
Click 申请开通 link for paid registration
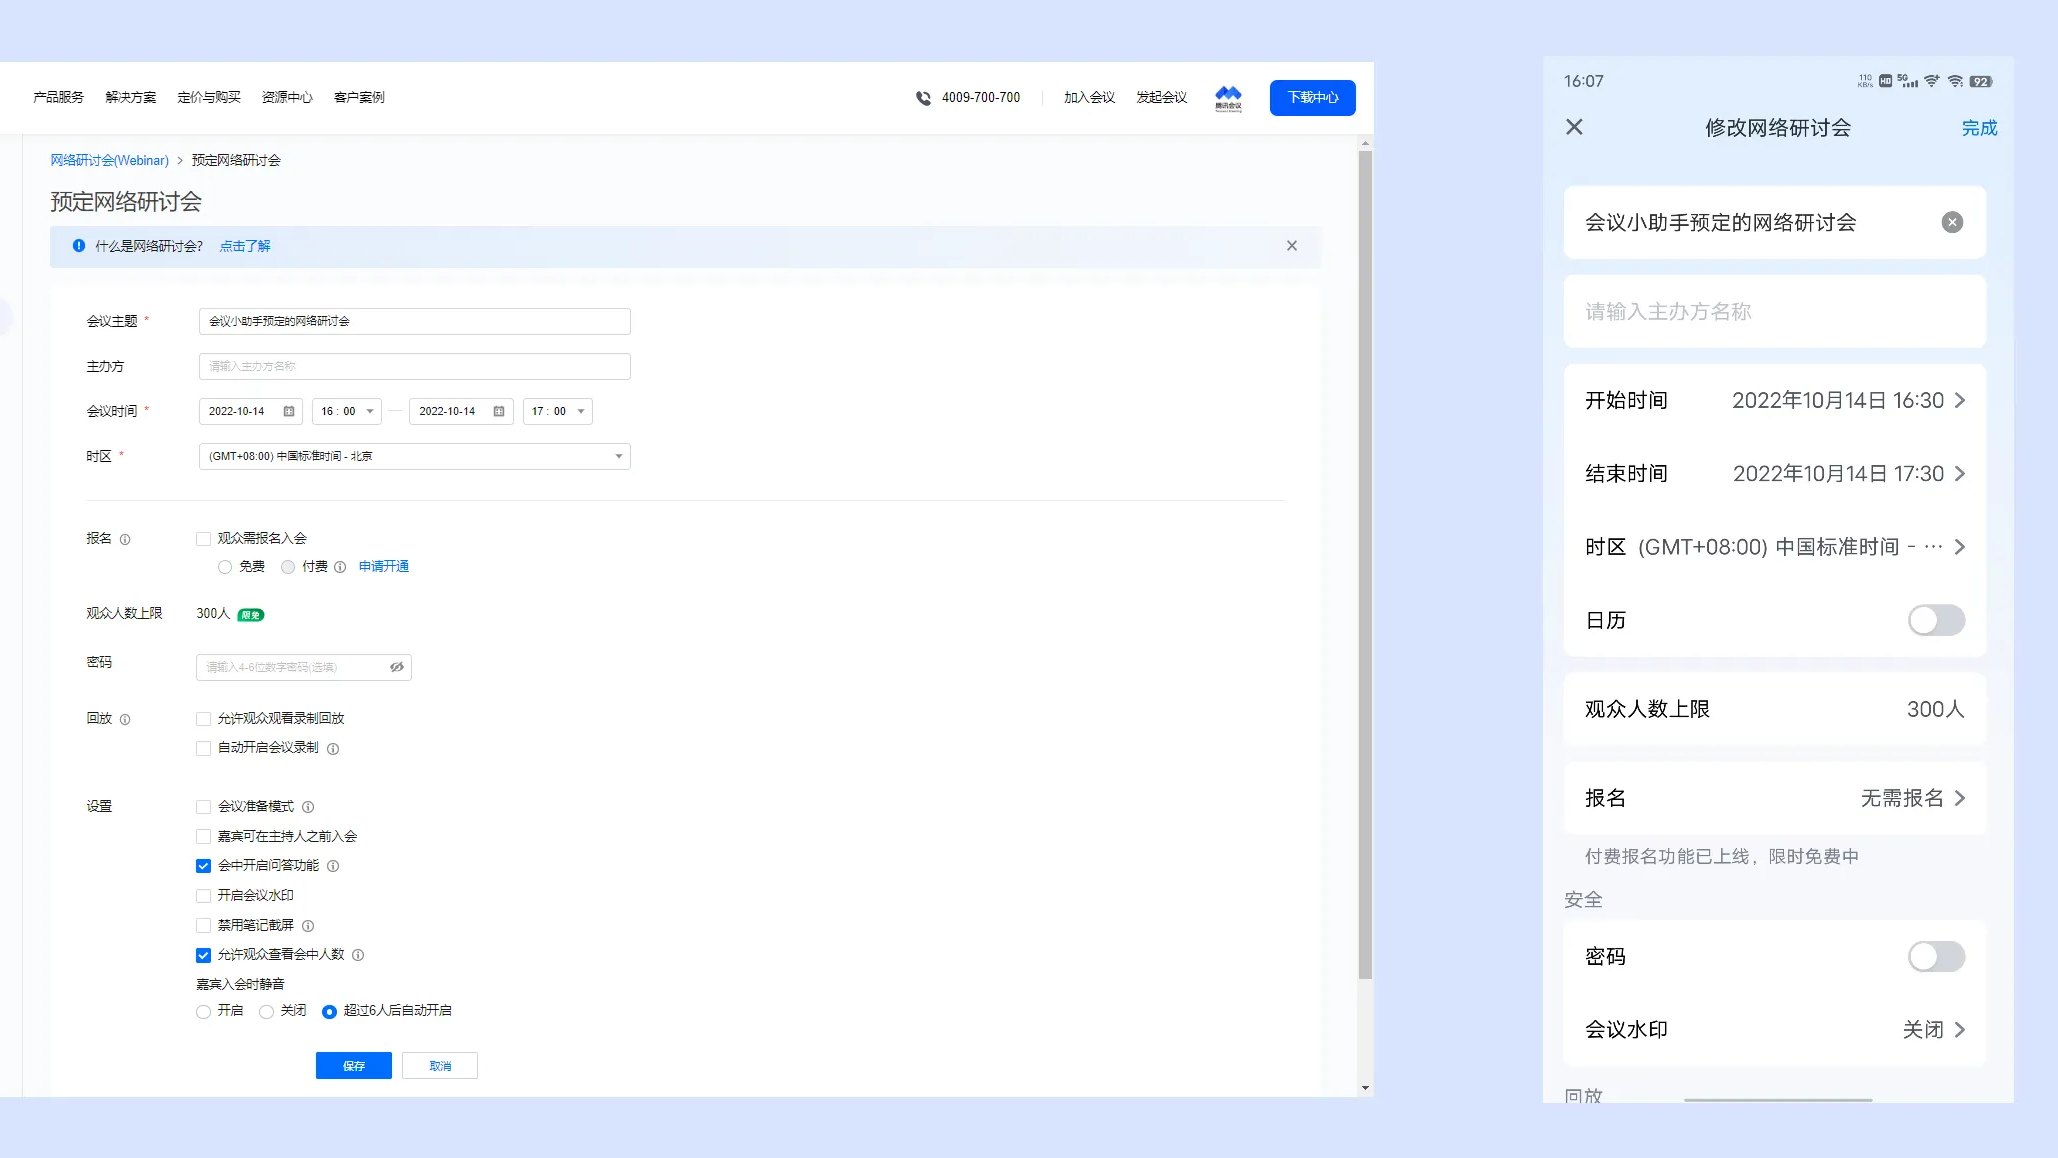[383, 566]
